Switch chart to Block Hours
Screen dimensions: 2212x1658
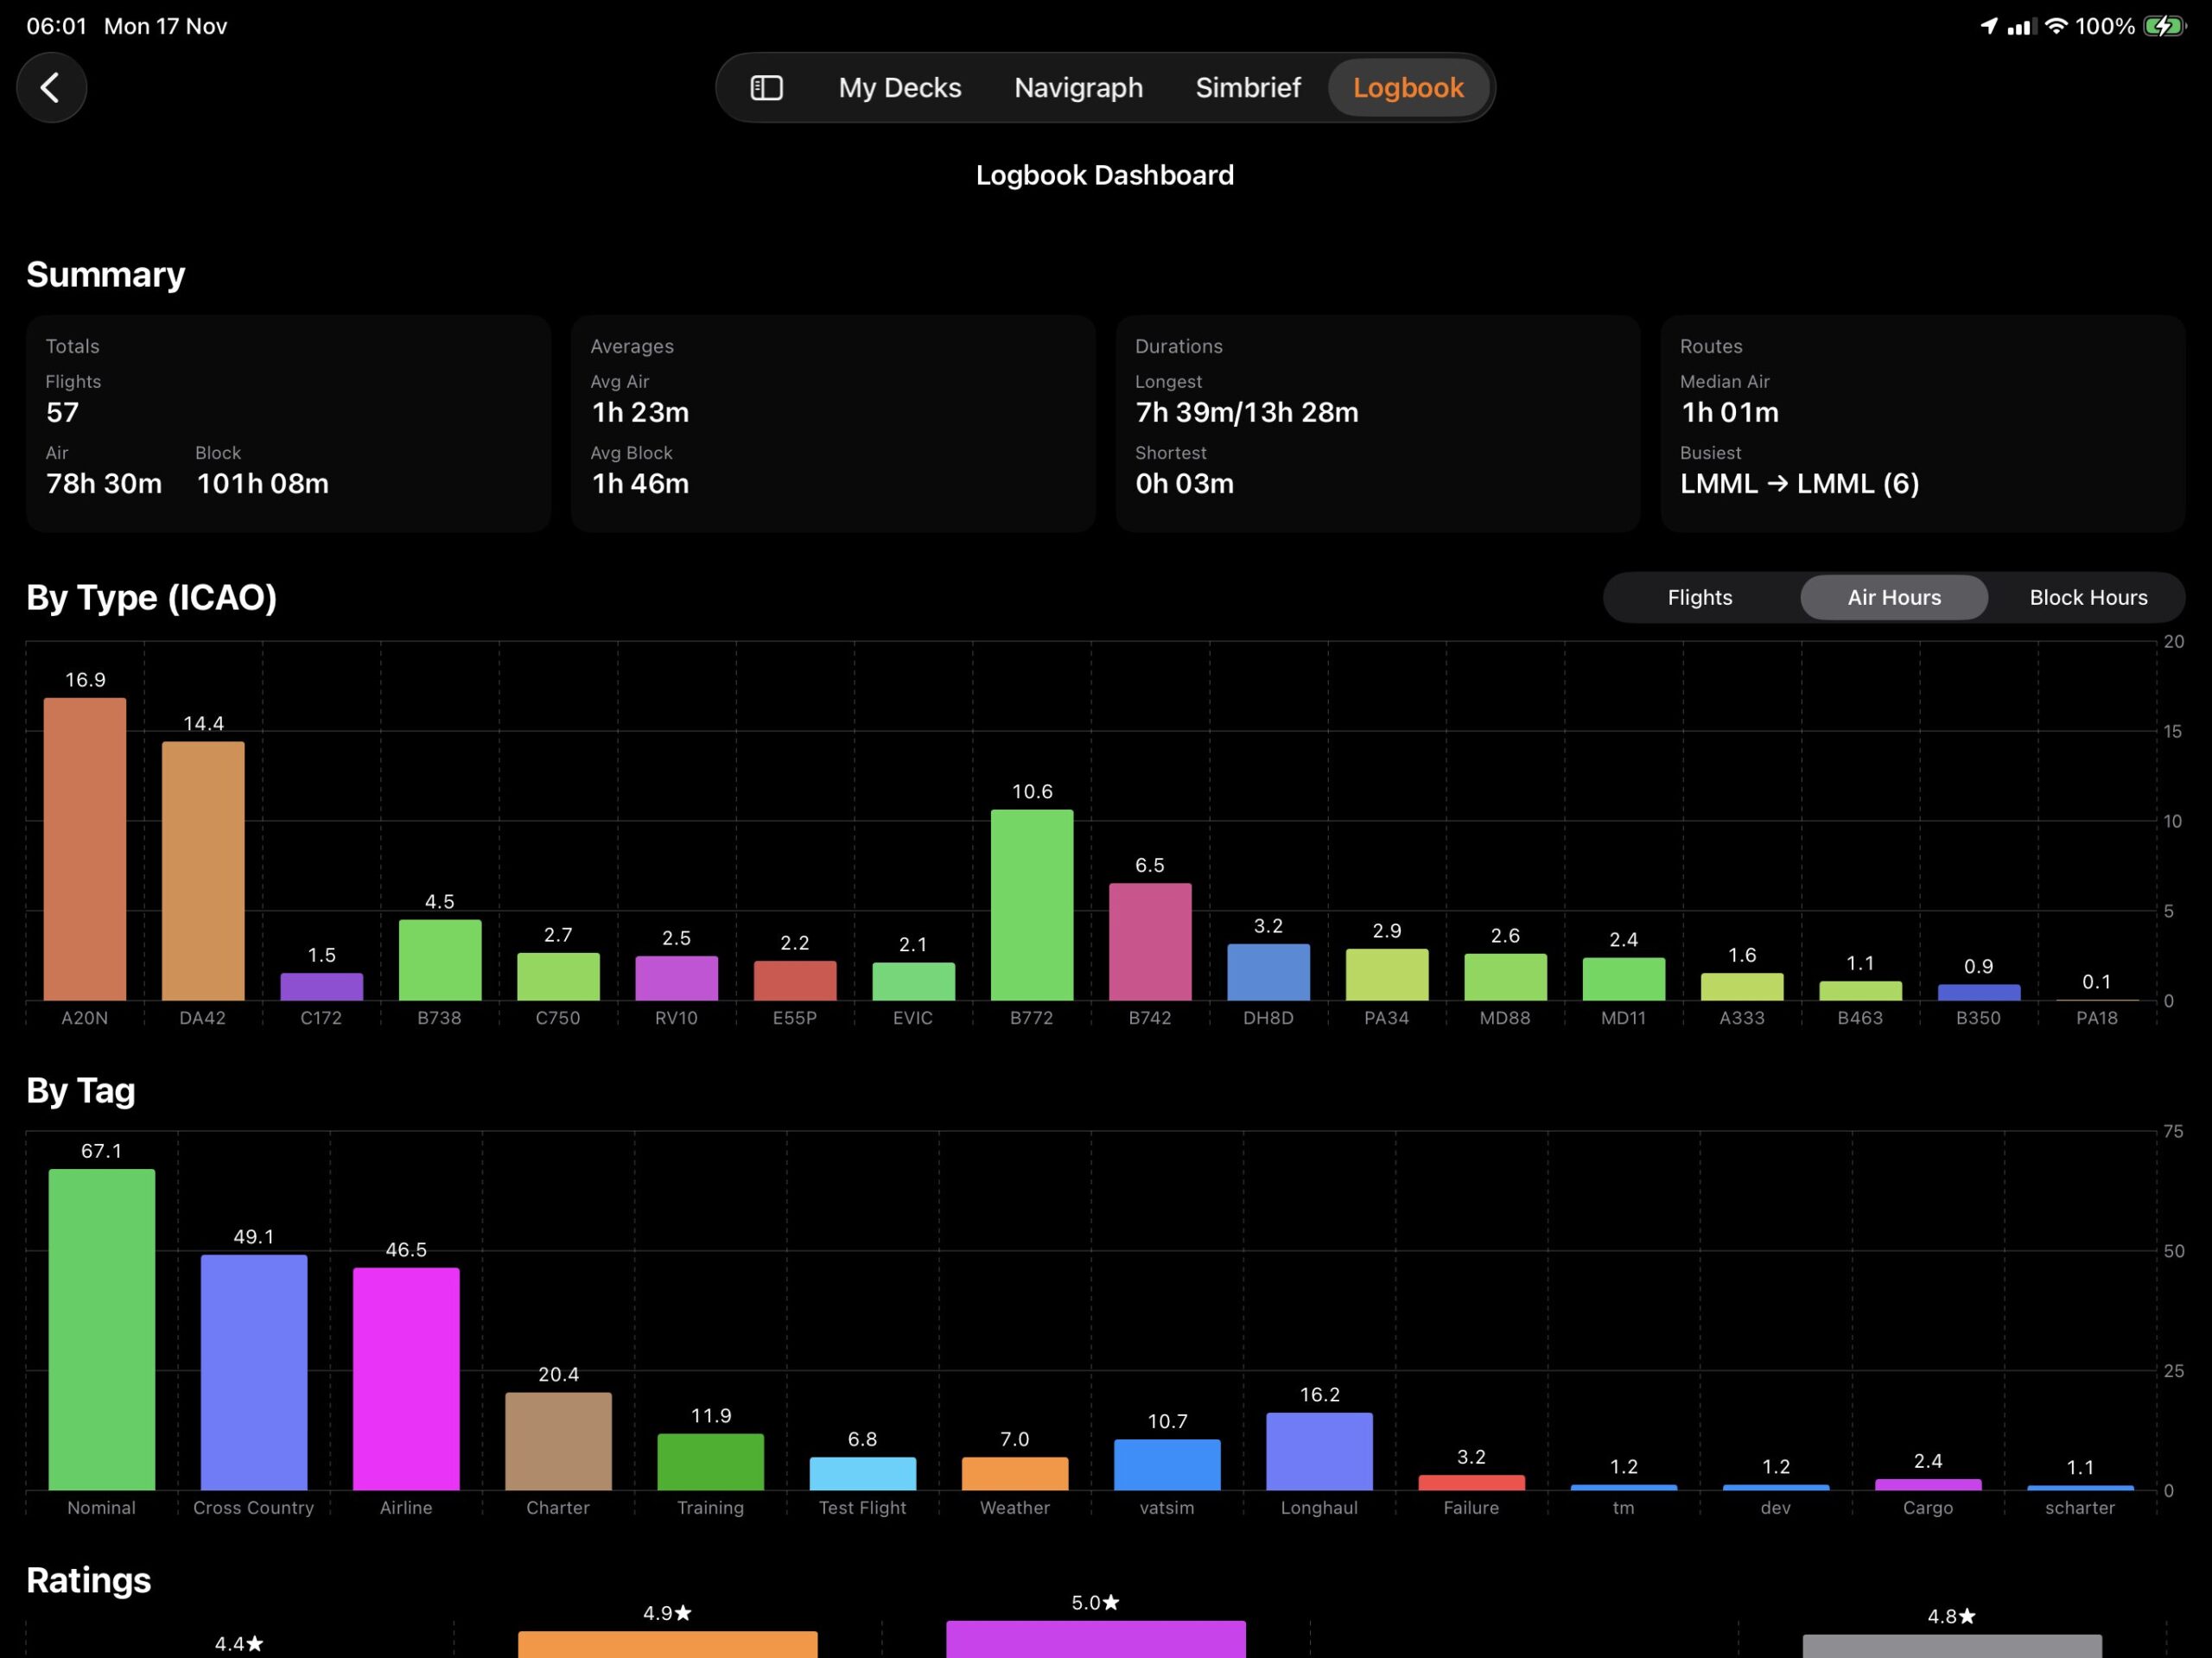[x=2087, y=597]
